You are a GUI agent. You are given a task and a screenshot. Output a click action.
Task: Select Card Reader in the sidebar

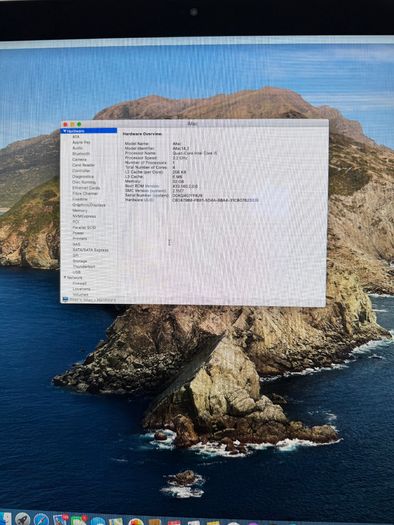[83, 165]
